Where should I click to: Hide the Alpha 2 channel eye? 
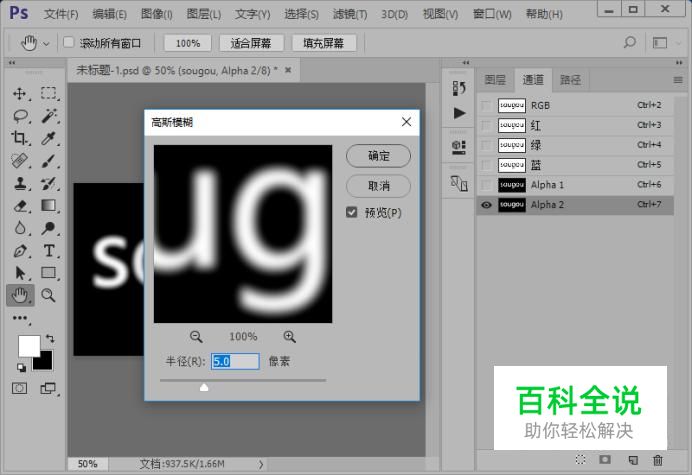486,205
